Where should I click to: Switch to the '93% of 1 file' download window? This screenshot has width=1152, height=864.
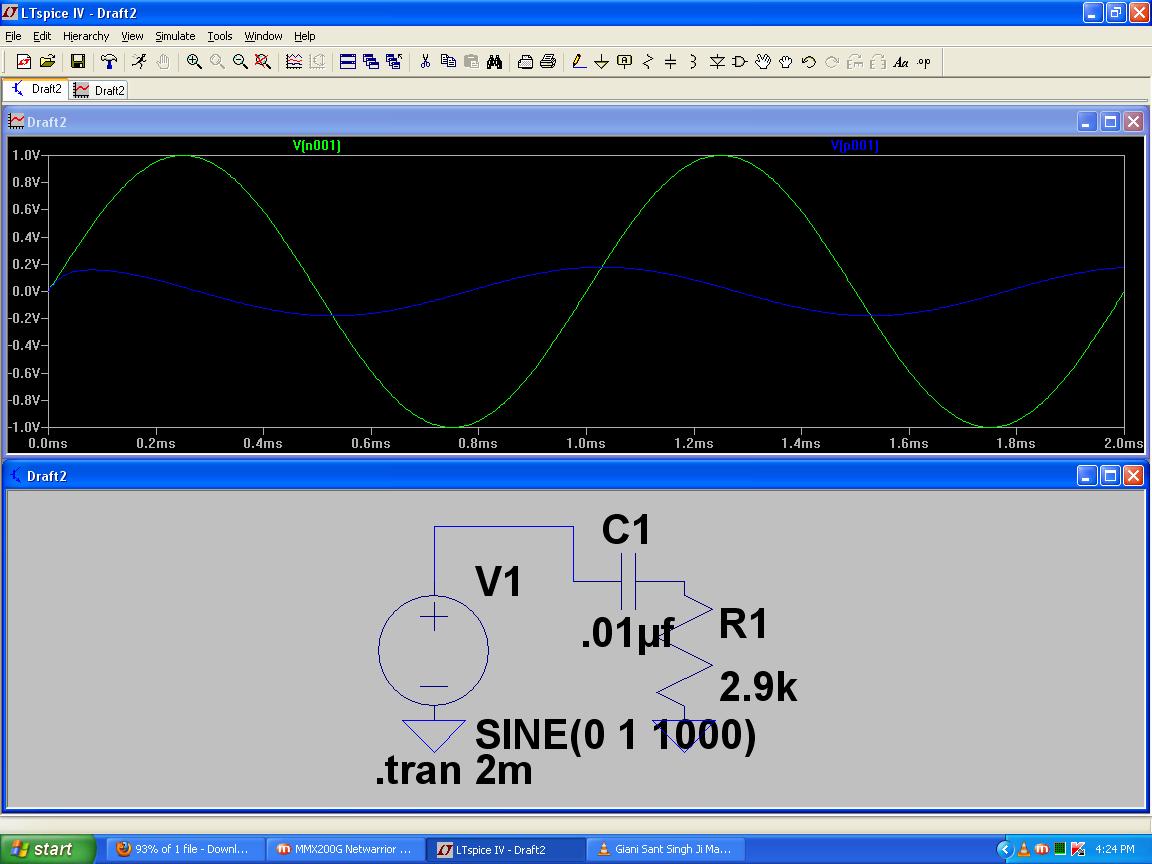coord(184,849)
